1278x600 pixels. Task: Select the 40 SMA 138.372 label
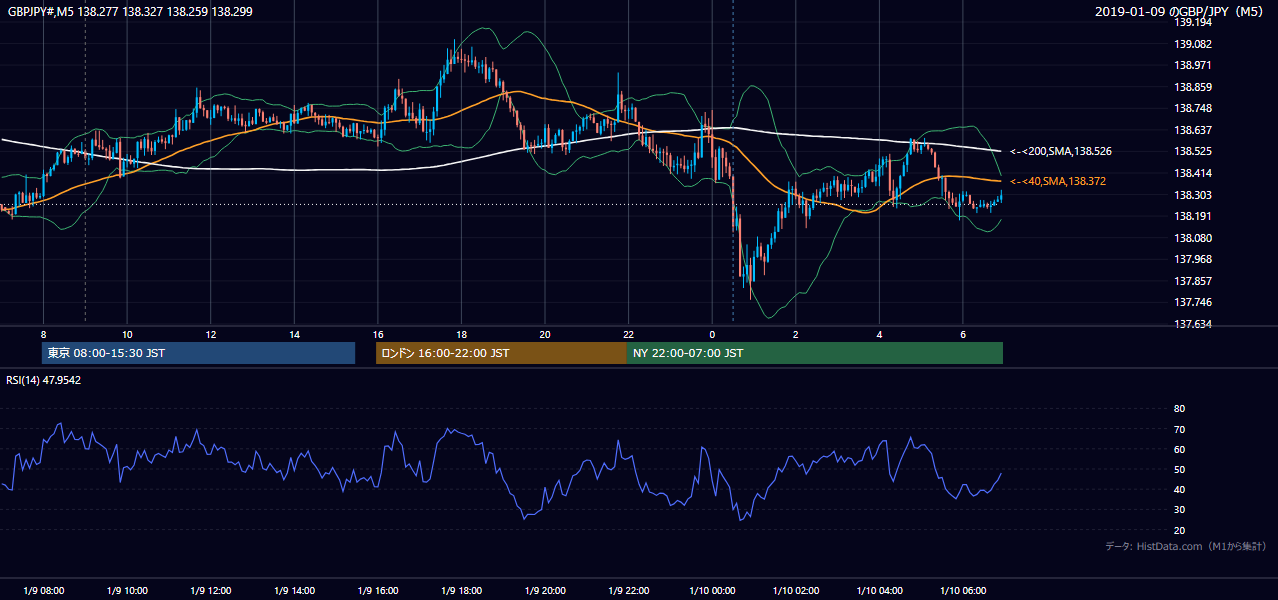coord(1057,181)
